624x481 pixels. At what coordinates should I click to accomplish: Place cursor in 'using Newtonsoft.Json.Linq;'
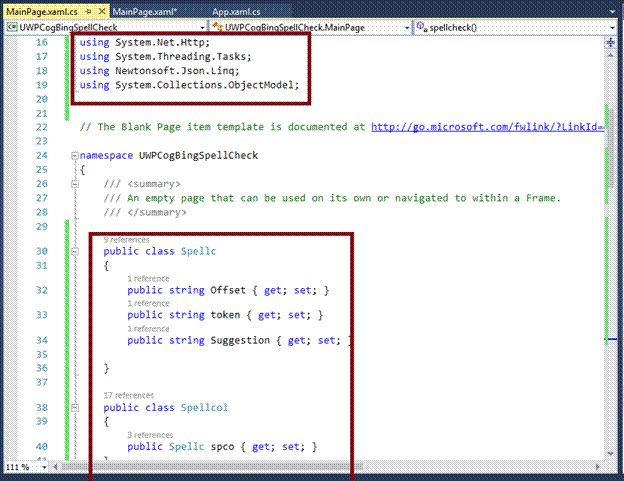click(160, 71)
